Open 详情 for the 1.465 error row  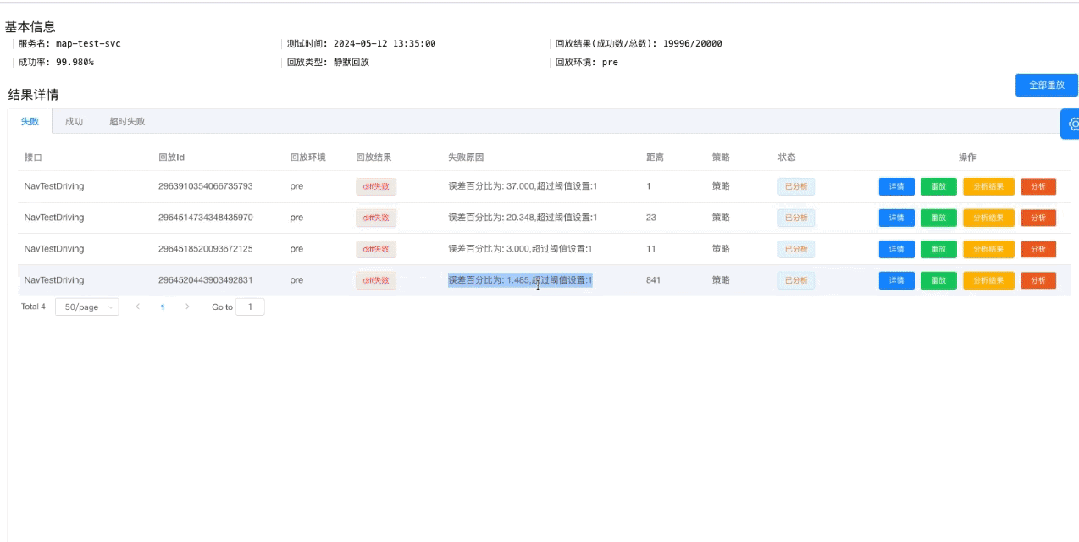pyautogui.click(x=897, y=281)
